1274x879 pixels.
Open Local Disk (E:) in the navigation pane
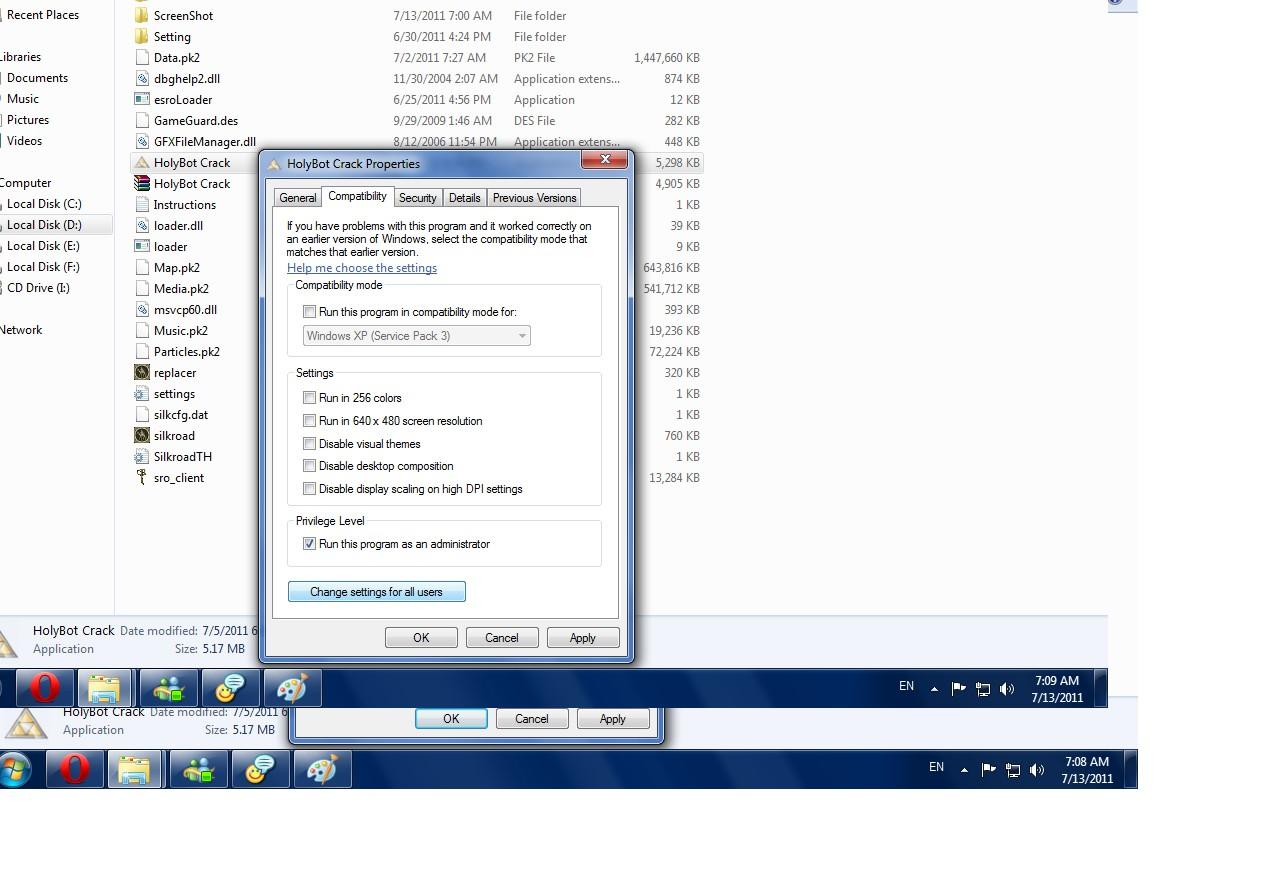point(43,246)
